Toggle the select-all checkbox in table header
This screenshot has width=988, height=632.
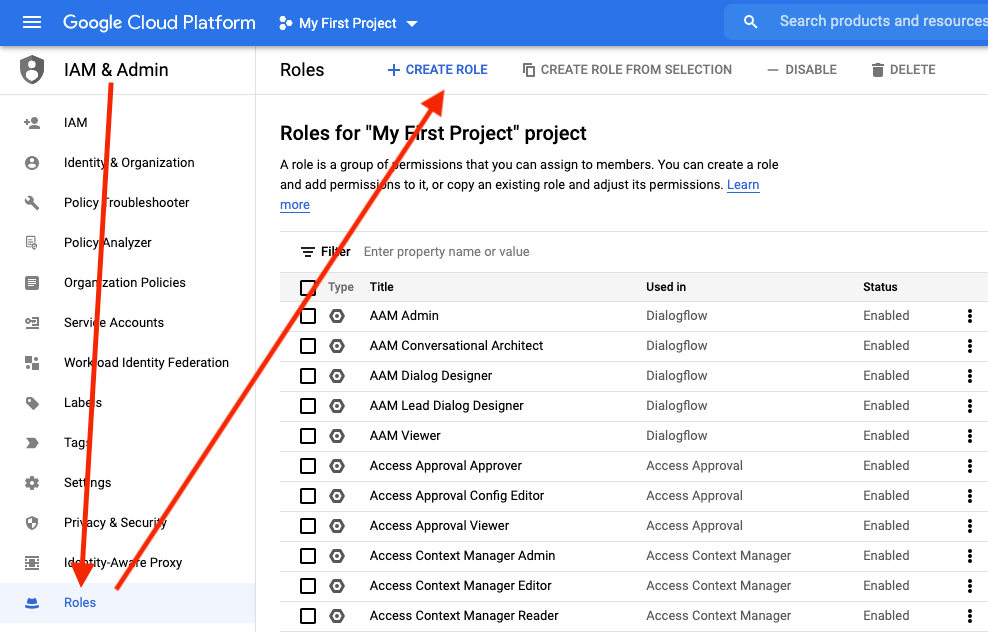pyautogui.click(x=308, y=288)
